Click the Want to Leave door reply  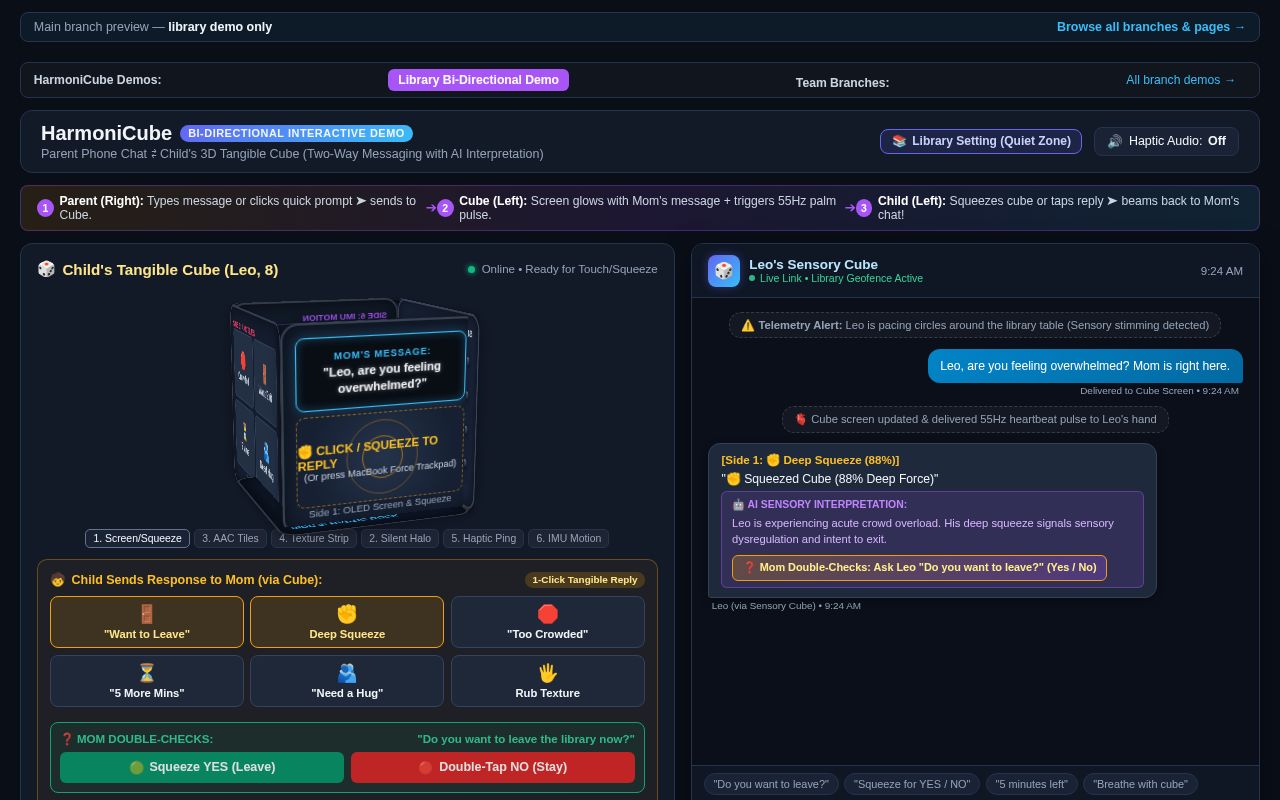[147, 622]
